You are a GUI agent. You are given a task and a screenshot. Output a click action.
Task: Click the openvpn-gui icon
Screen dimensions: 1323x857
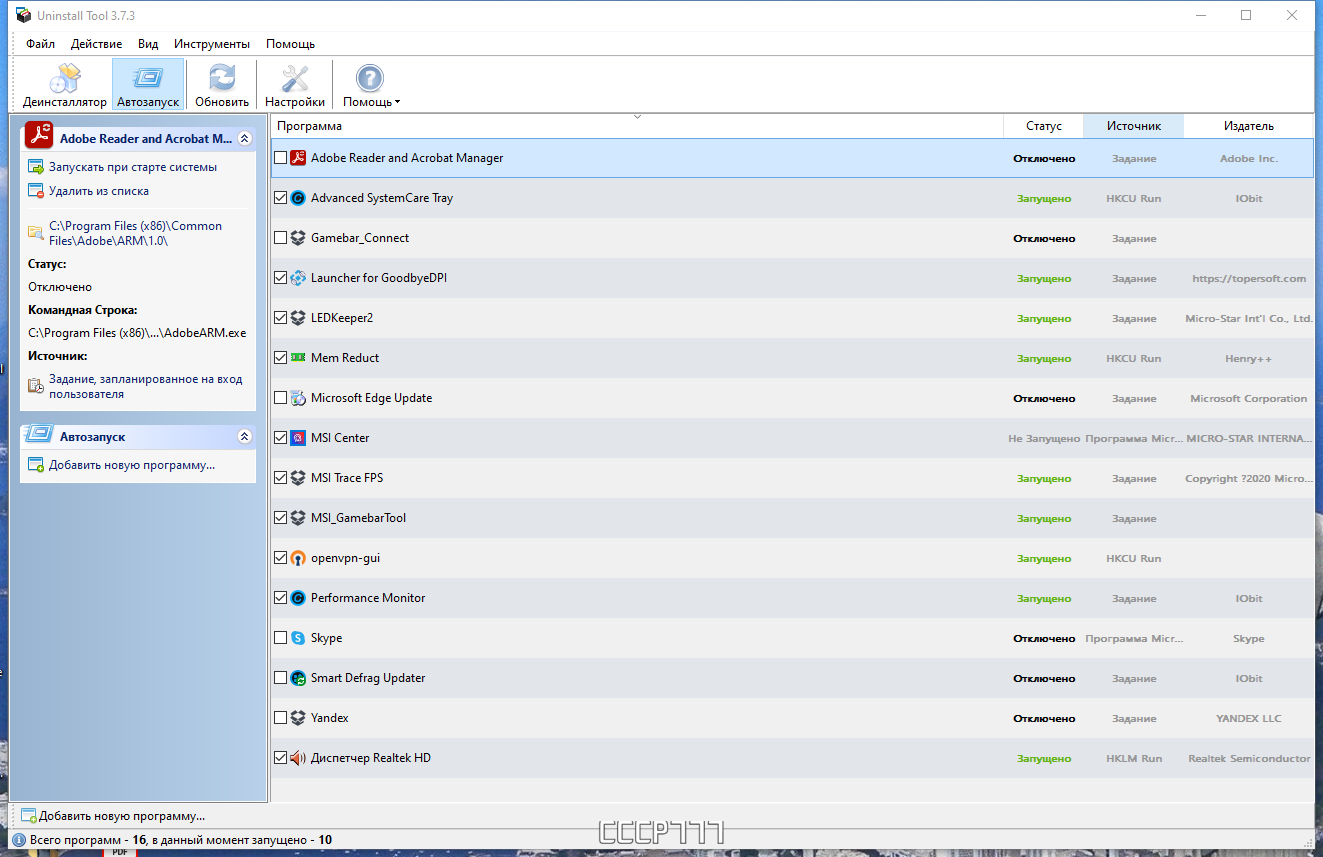(297, 558)
